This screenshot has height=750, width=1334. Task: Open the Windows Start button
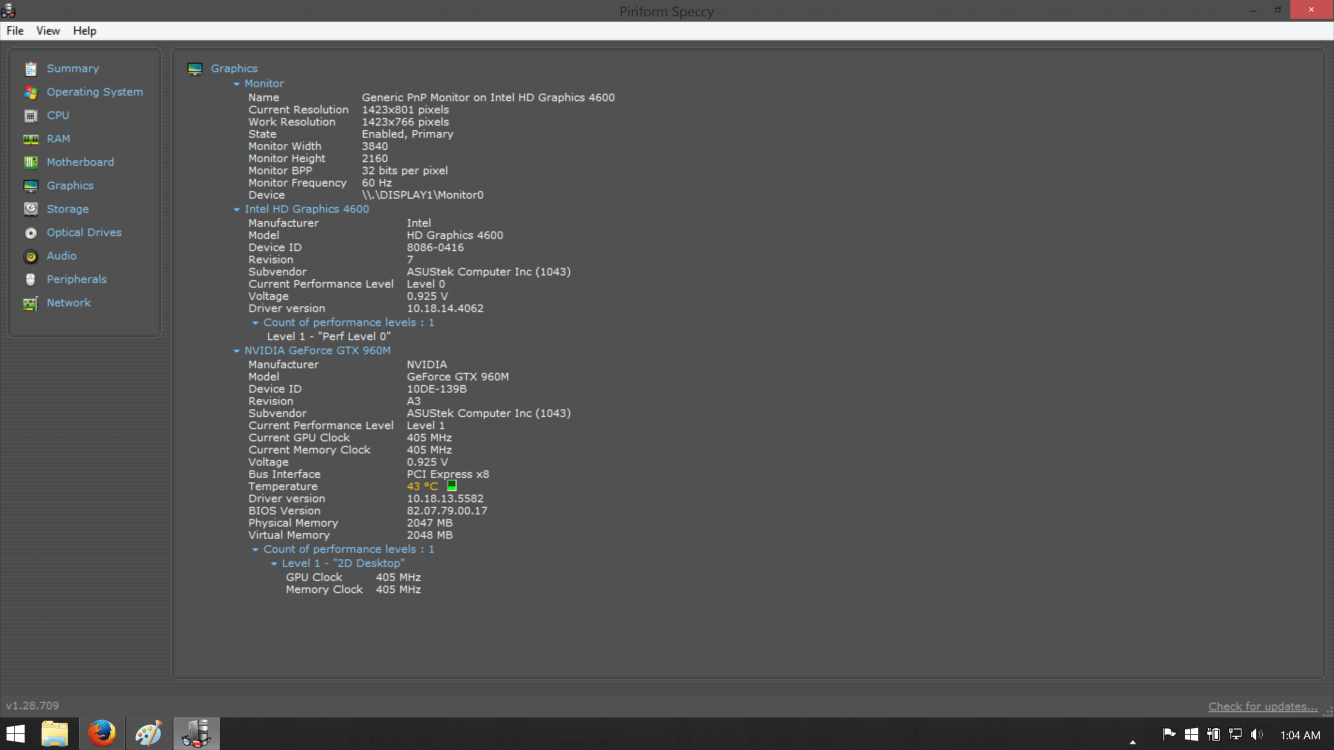click(16, 734)
